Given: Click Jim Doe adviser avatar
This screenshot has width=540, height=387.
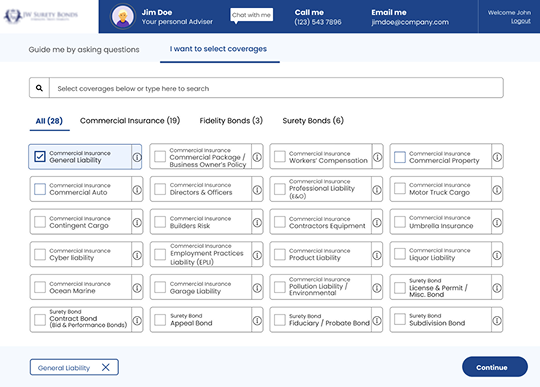Looking at the screenshot, I should pos(123,17).
